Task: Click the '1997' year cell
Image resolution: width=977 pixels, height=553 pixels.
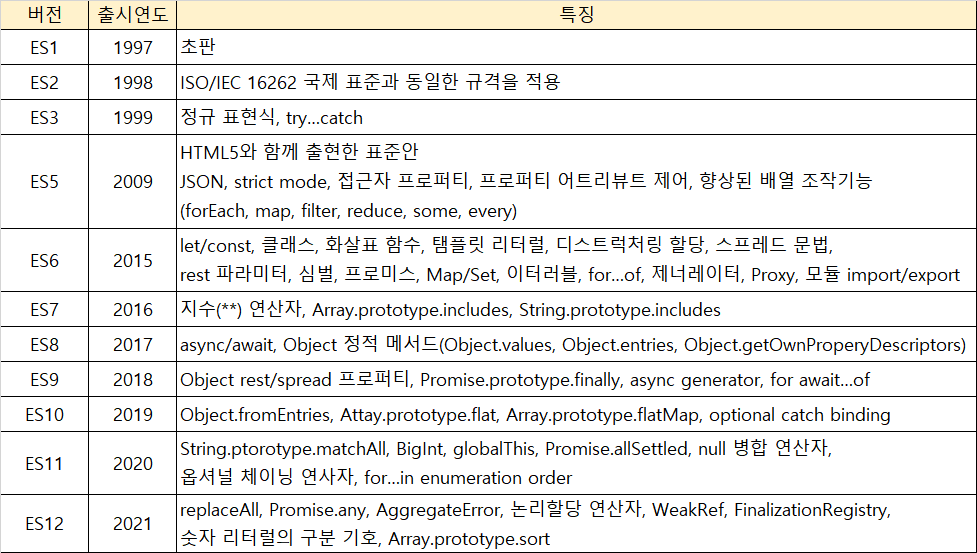Action: (x=133, y=47)
